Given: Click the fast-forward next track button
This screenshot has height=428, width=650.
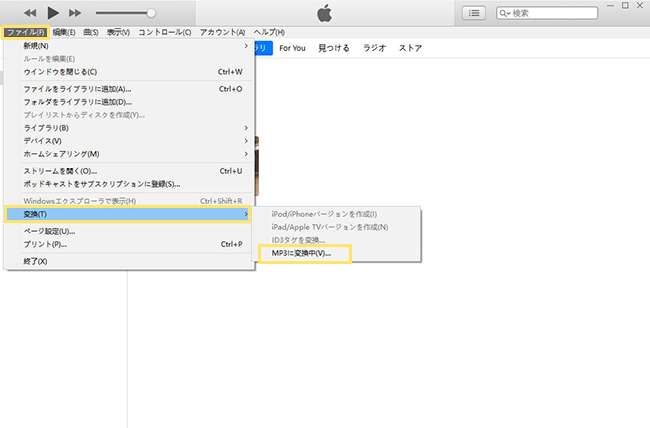Looking at the screenshot, I should [x=75, y=13].
